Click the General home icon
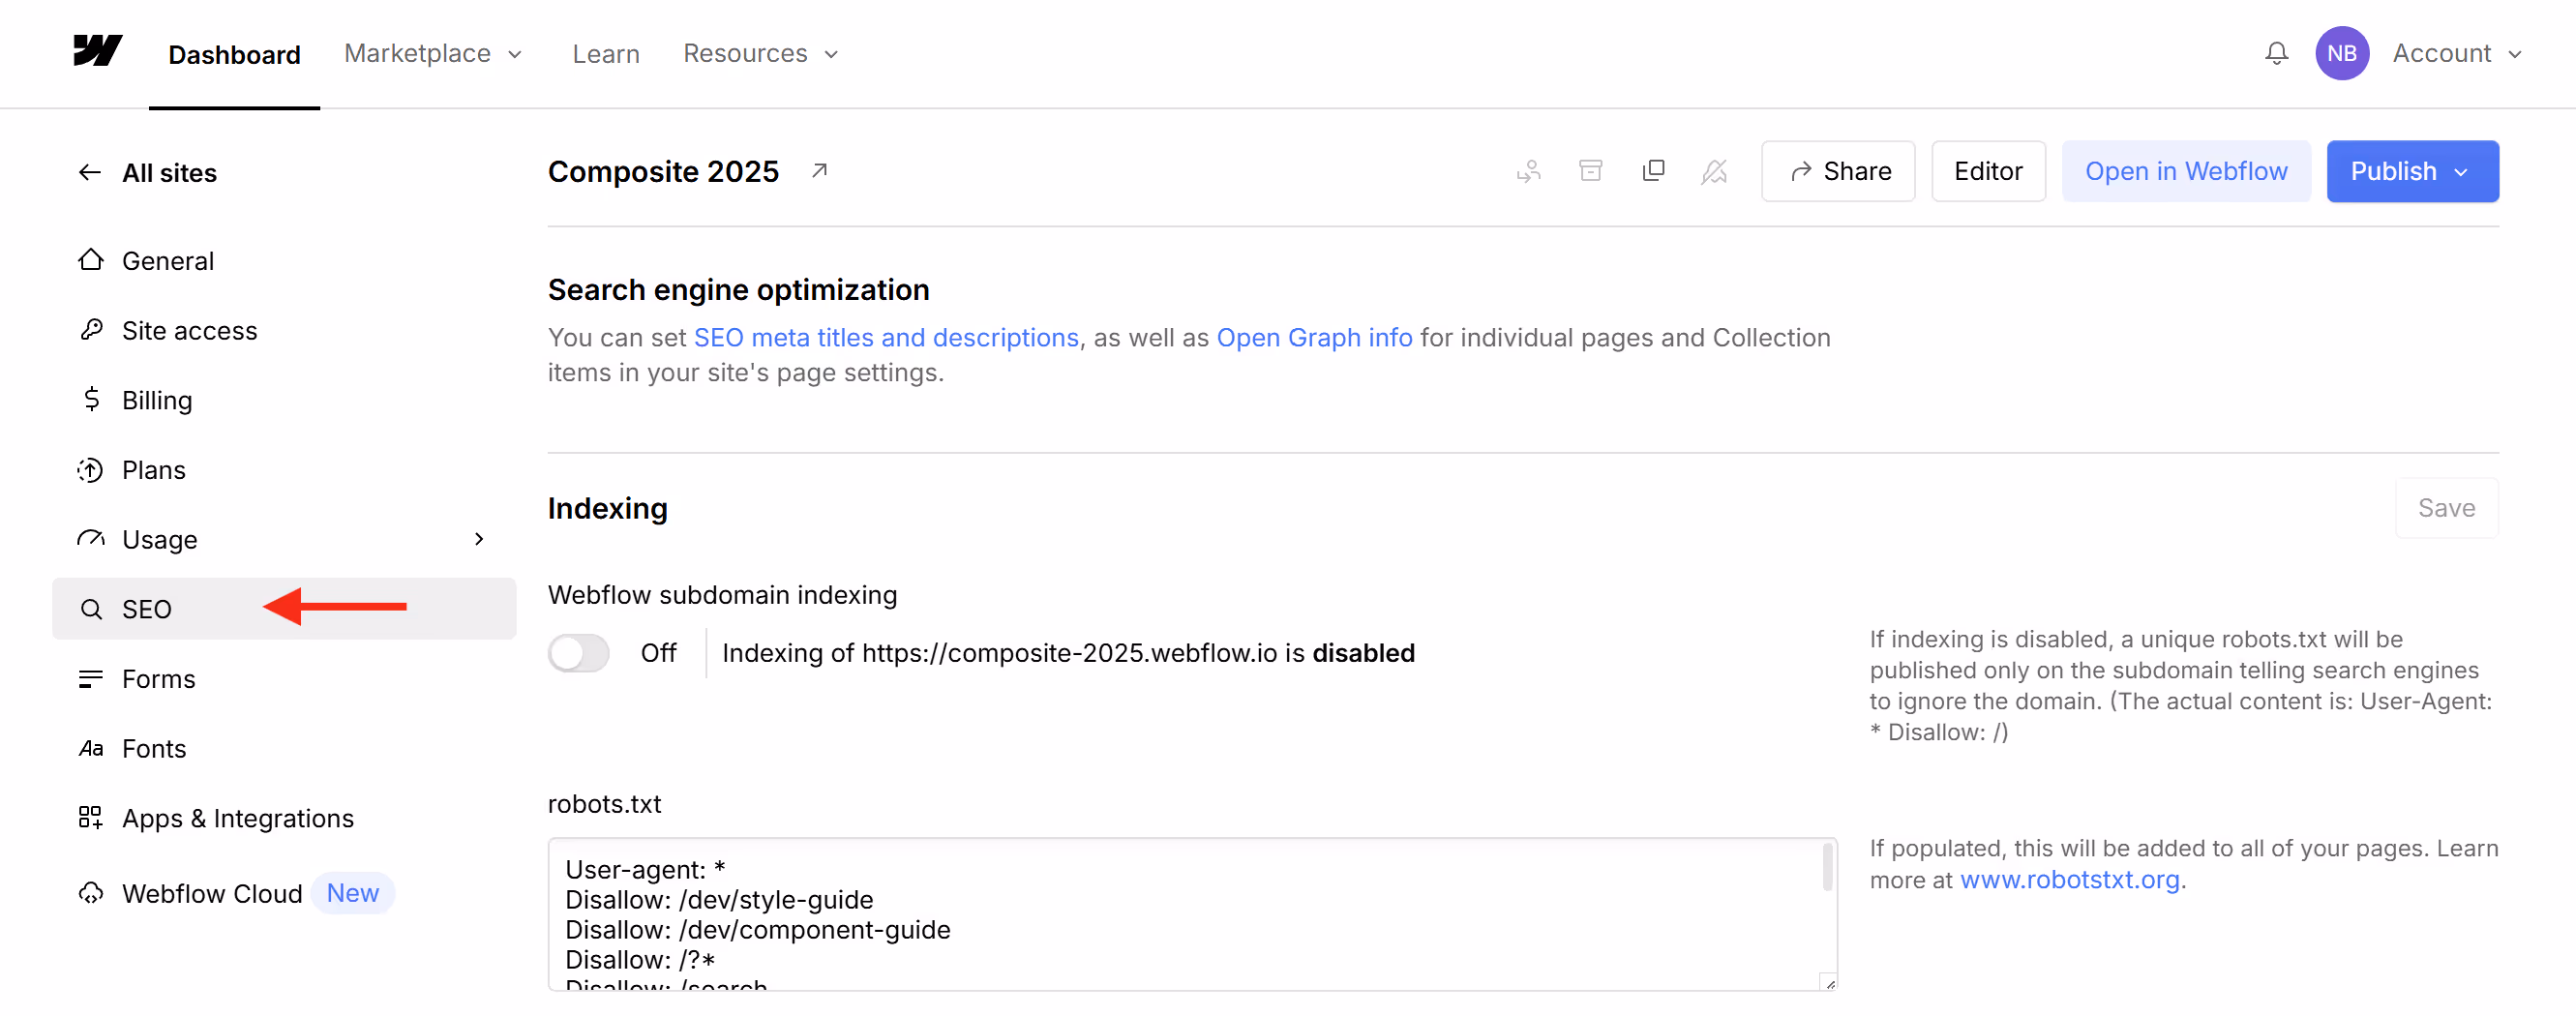2576x1016 pixels. pyautogui.click(x=91, y=260)
